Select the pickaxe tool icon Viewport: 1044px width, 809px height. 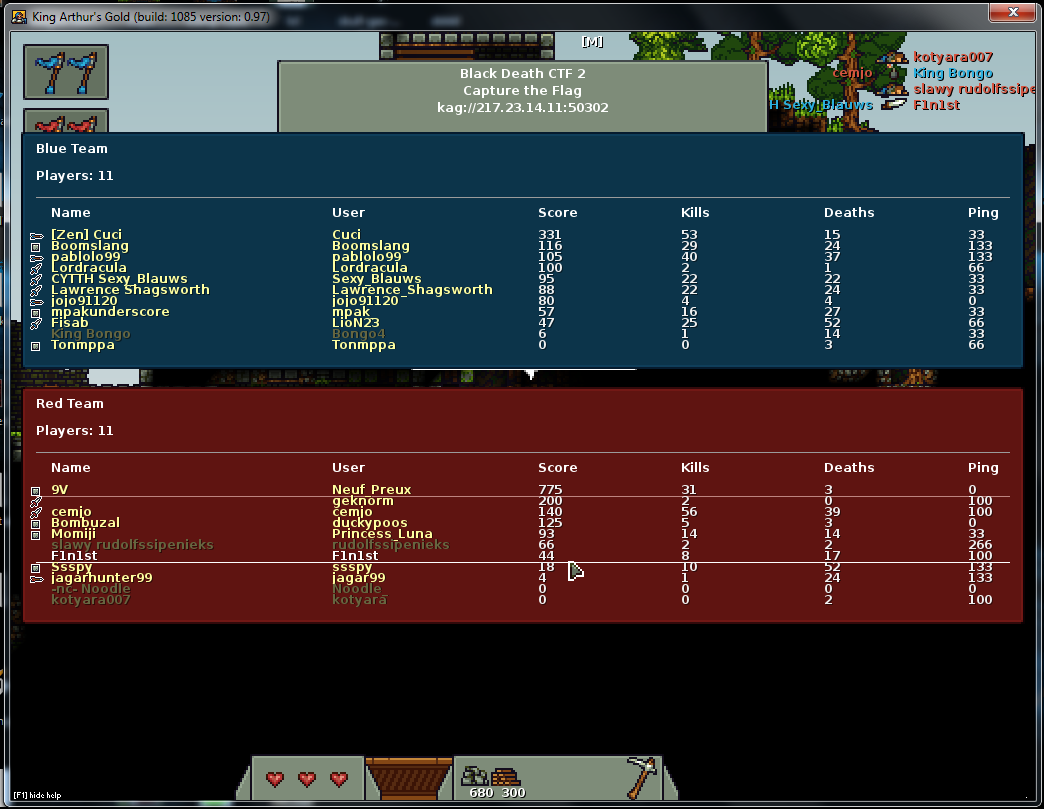click(x=638, y=773)
